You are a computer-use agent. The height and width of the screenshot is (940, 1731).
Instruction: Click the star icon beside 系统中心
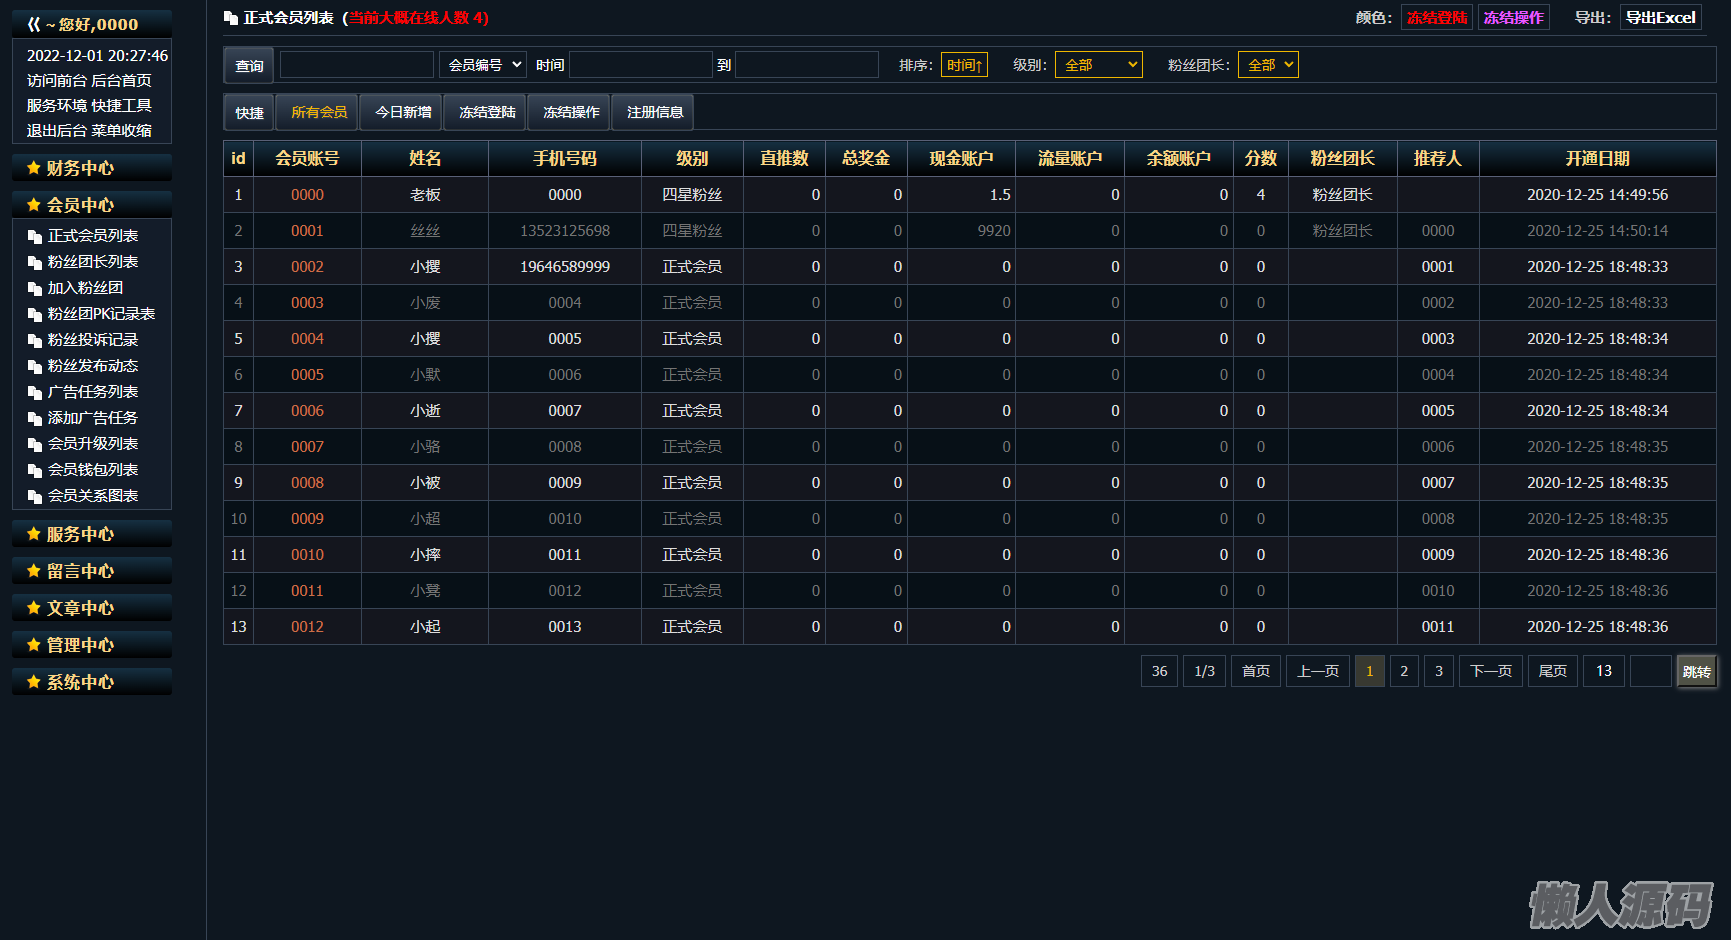[x=33, y=682]
